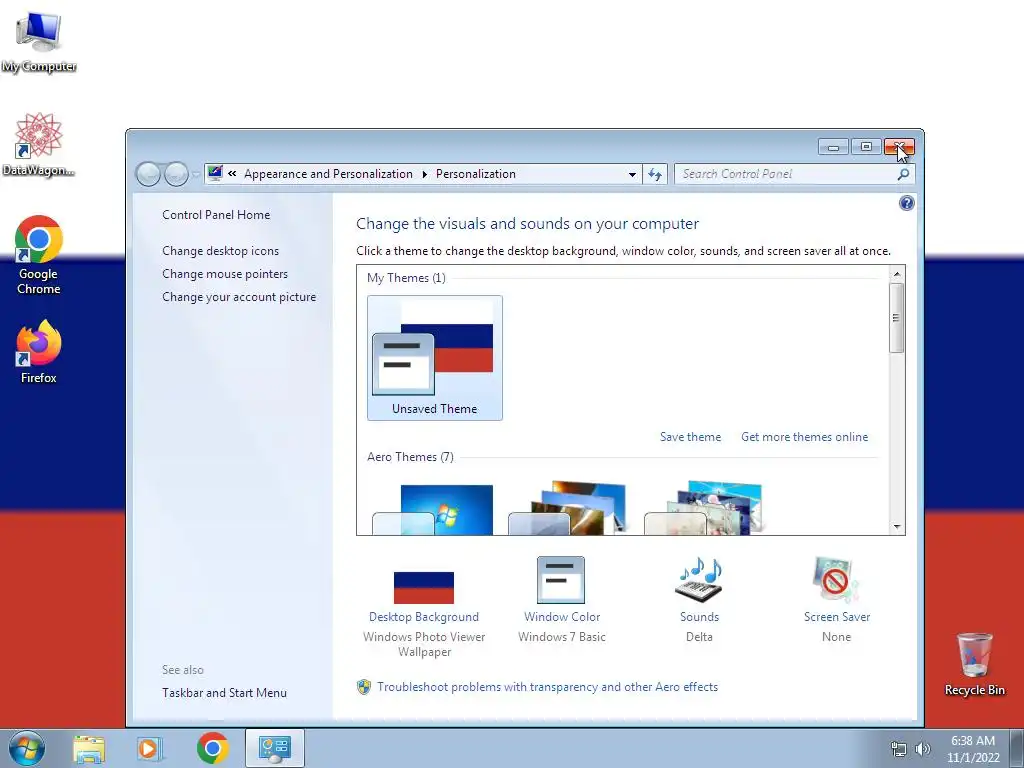Select the Characters Aero theme thumbnail

pos(704,509)
